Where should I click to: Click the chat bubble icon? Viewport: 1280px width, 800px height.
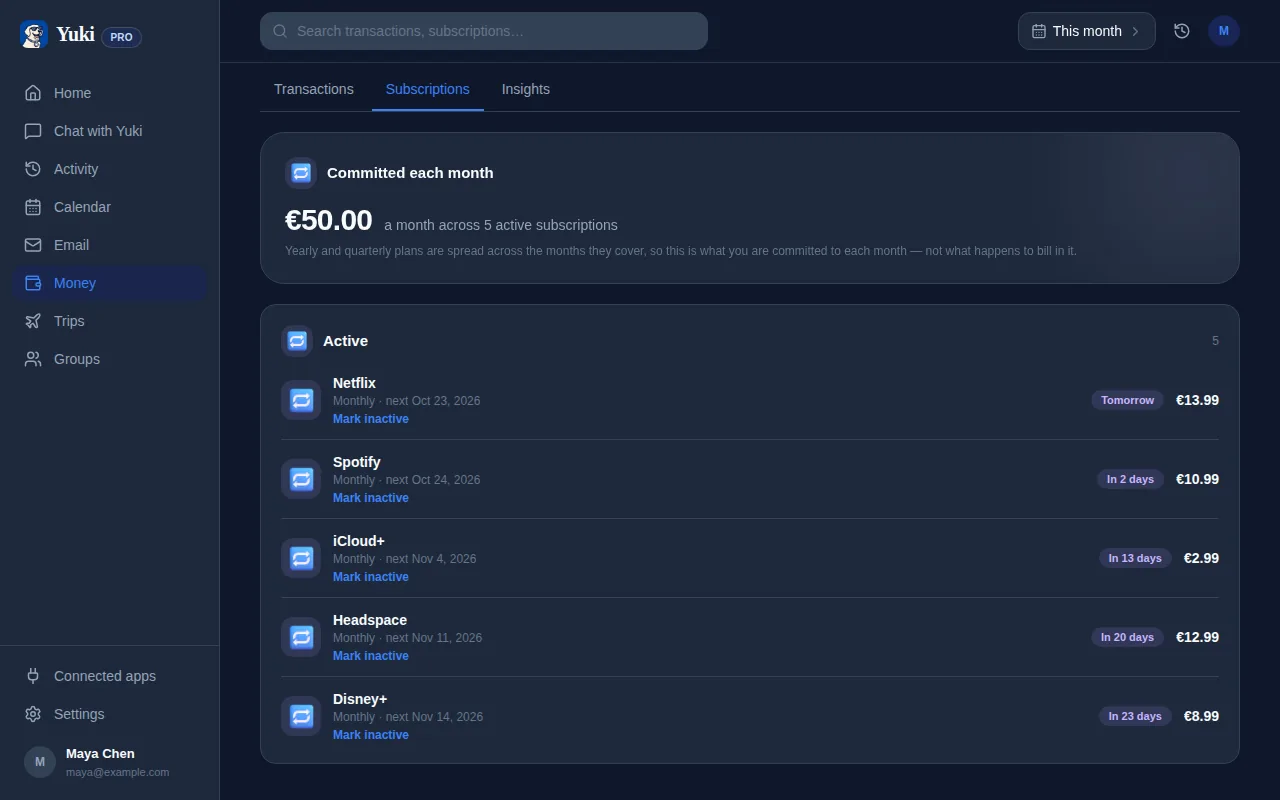pyautogui.click(x=33, y=131)
